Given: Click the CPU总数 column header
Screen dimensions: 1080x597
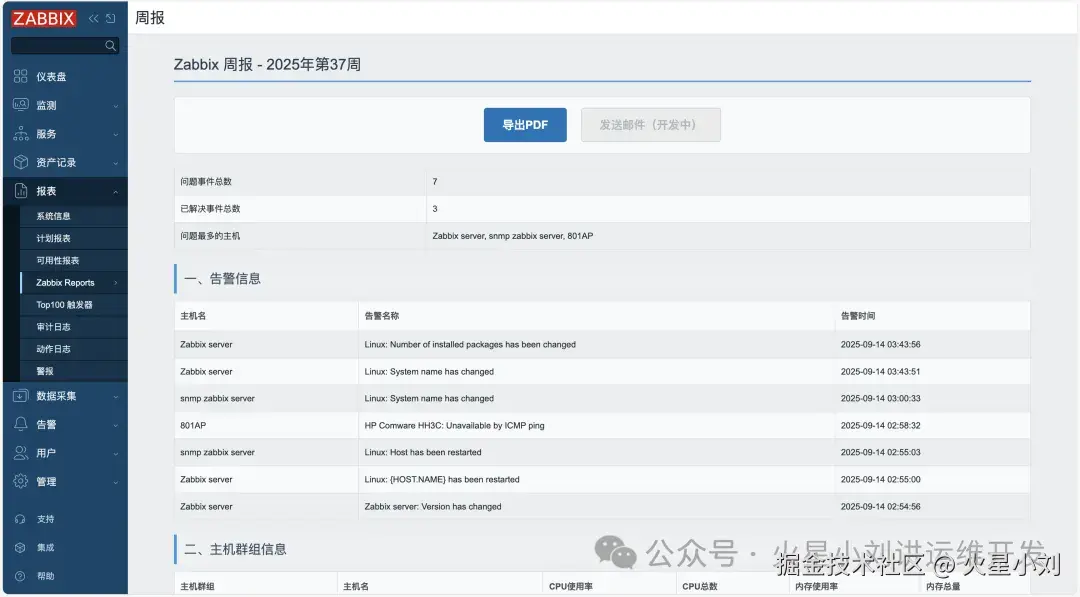Looking at the screenshot, I should (x=700, y=587).
